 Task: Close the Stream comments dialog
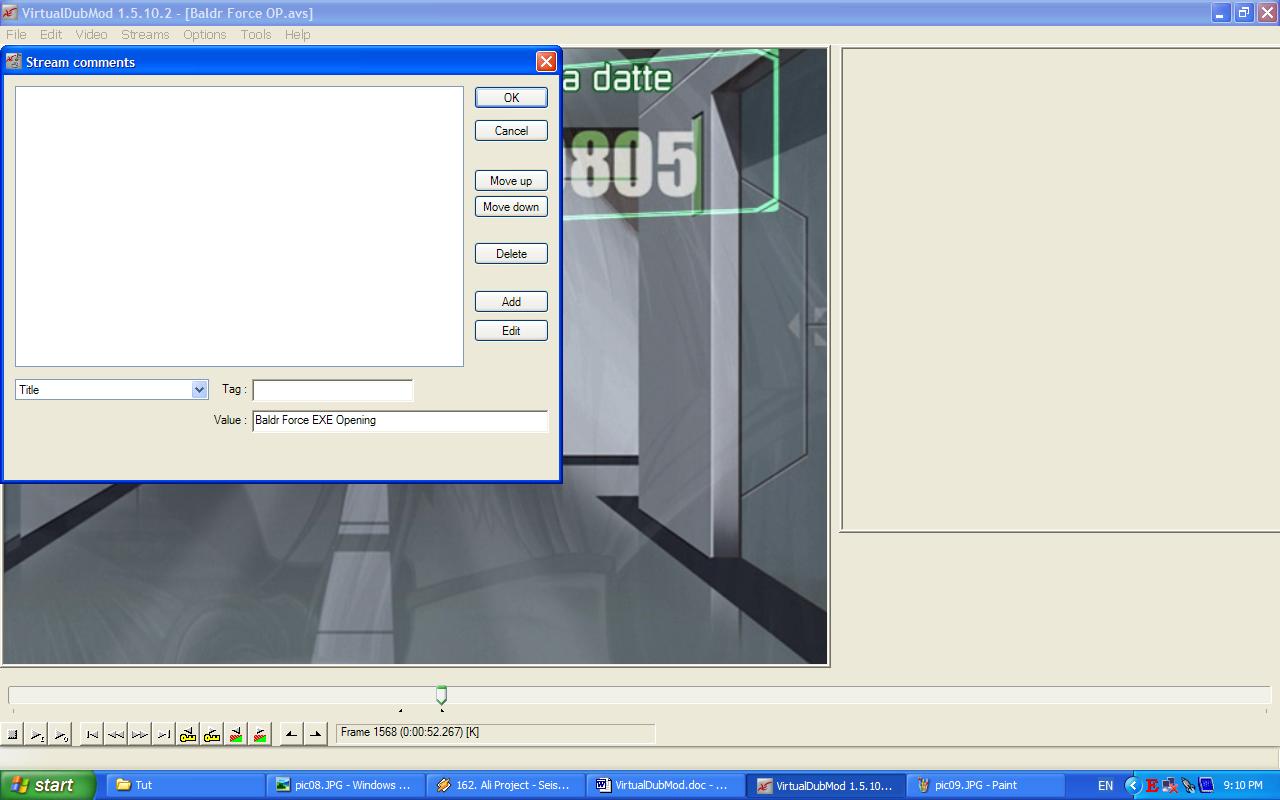[x=546, y=62]
